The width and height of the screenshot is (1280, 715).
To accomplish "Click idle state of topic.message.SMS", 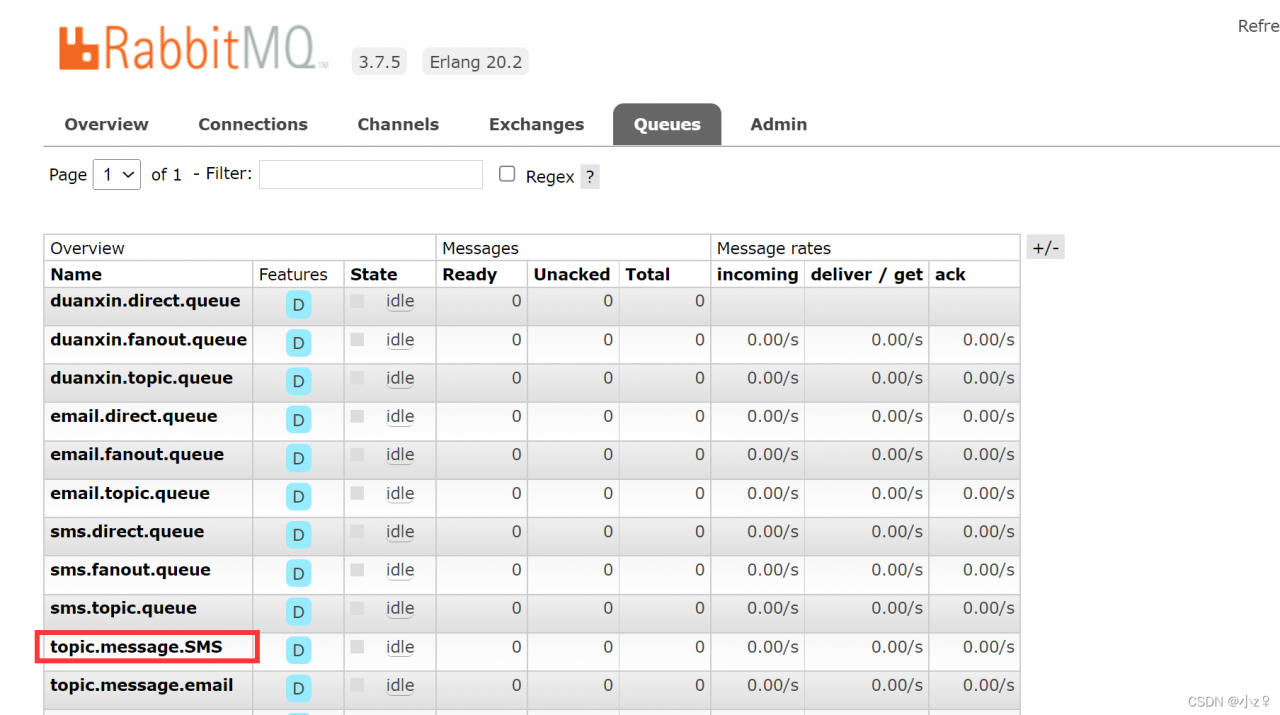I will 400,647.
